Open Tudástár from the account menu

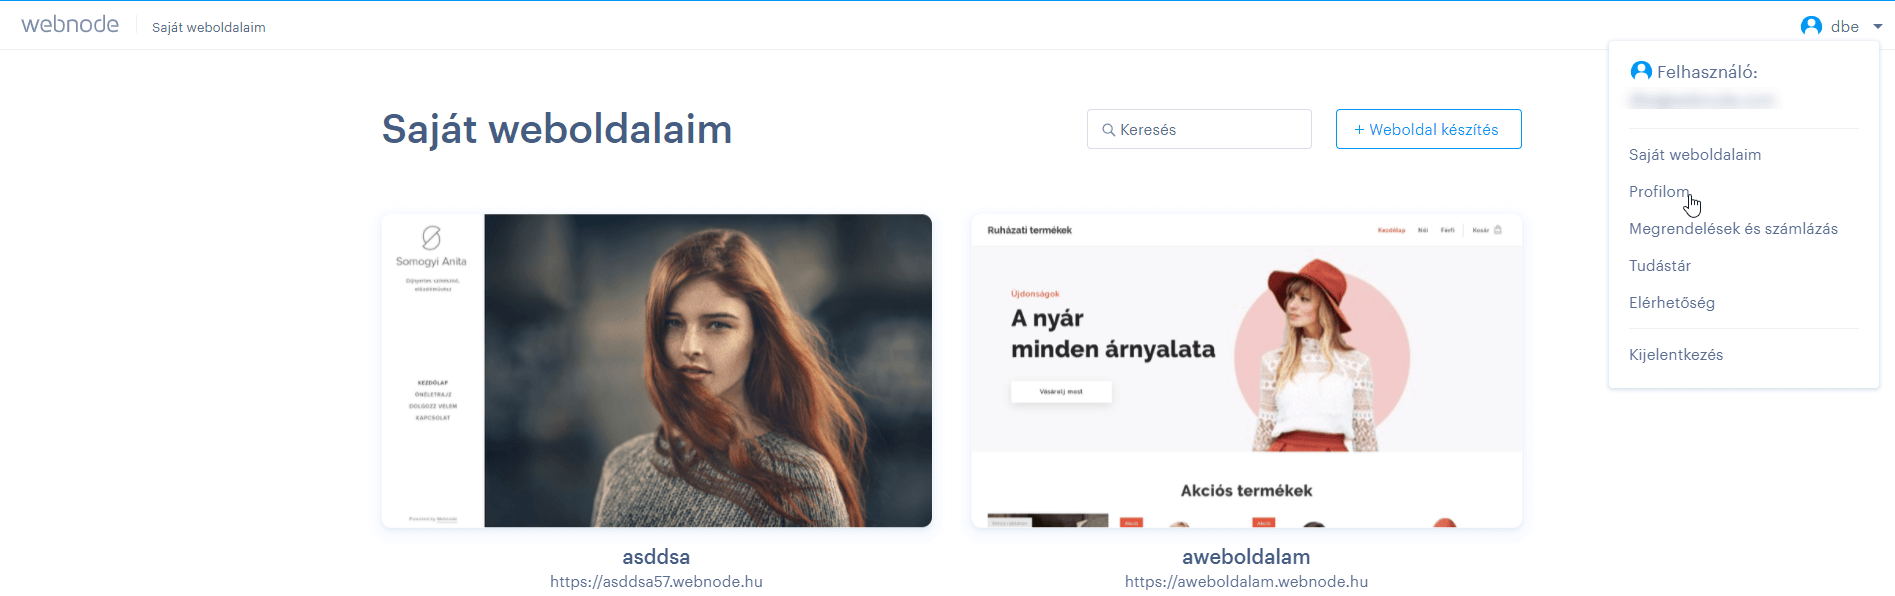click(x=1660, y=266)
